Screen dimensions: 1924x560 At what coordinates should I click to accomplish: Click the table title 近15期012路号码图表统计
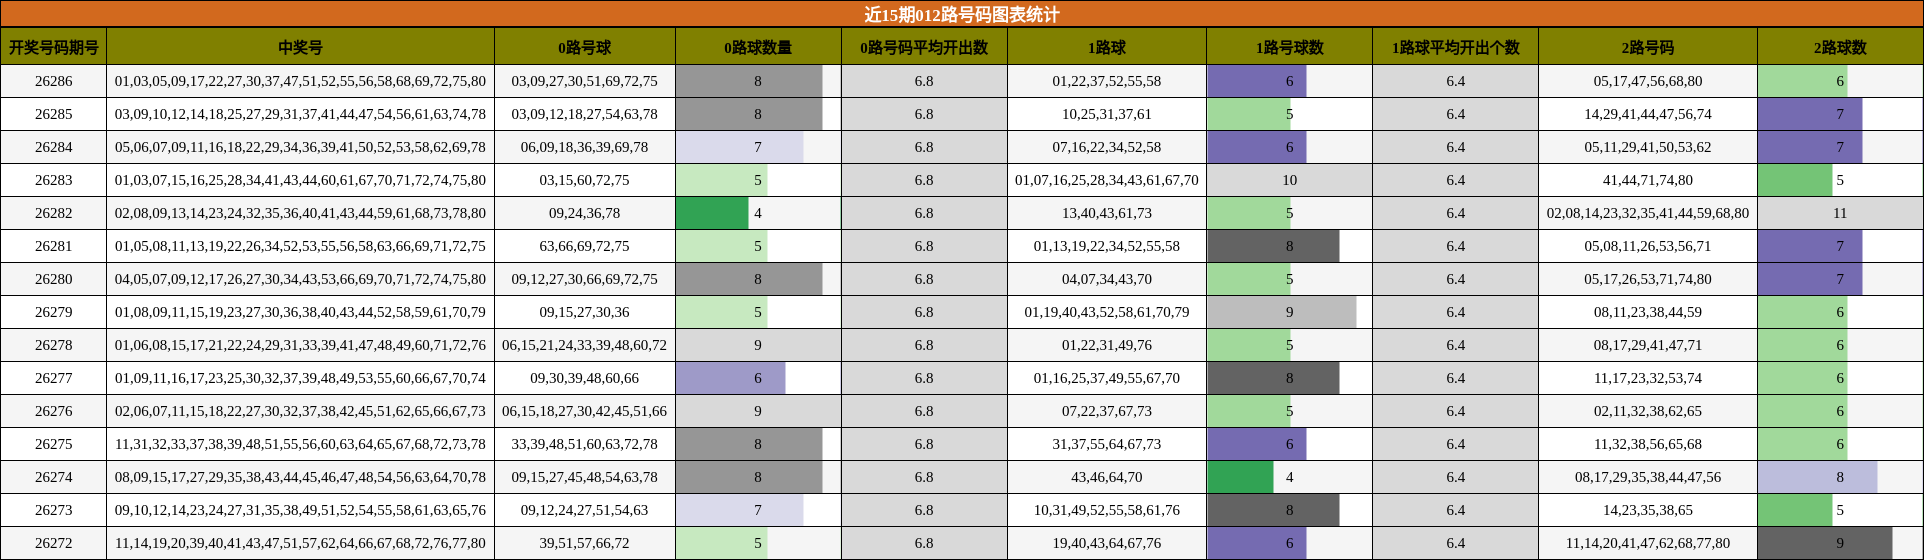pos(962,14)
